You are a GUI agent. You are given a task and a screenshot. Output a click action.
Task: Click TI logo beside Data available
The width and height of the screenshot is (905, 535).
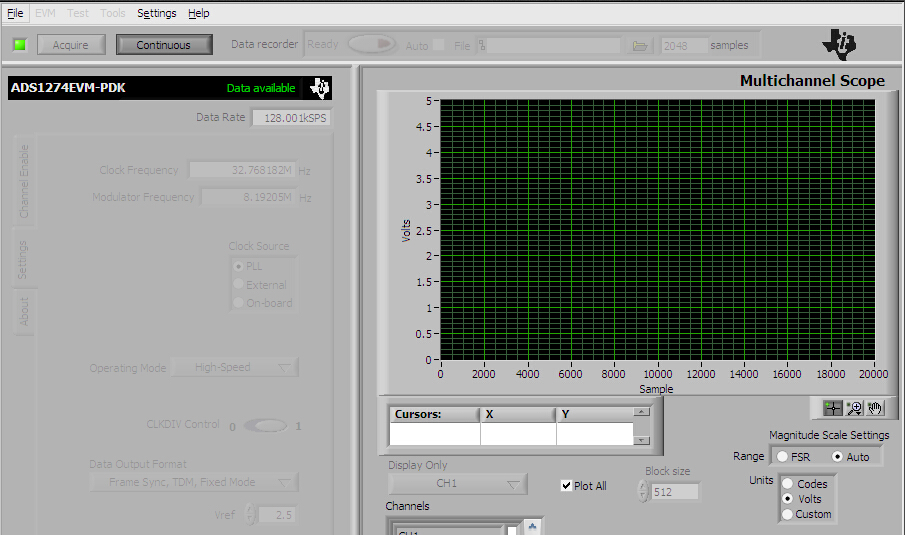pyautogui.click(x=319, y=88)
